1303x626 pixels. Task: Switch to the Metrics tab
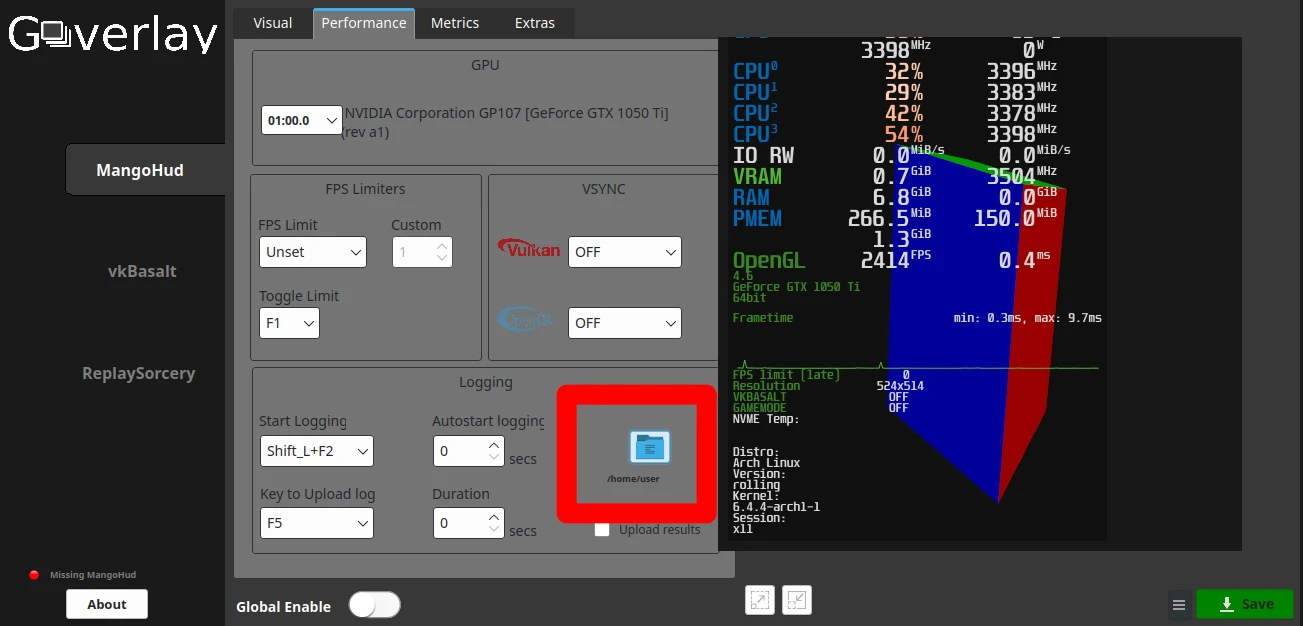click(x=454, y=23)
